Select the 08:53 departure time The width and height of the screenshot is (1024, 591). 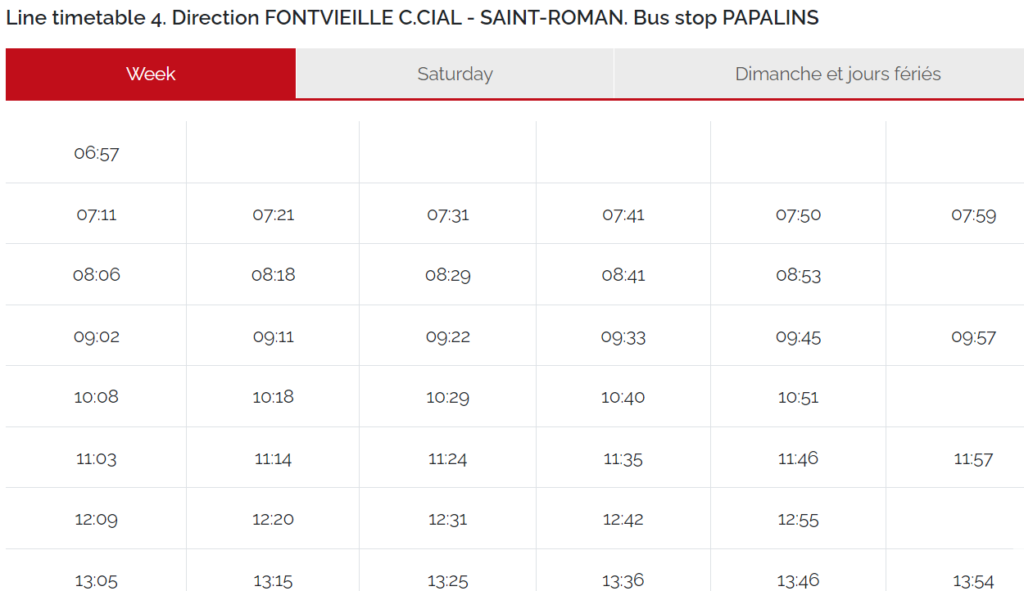[799, 274]
